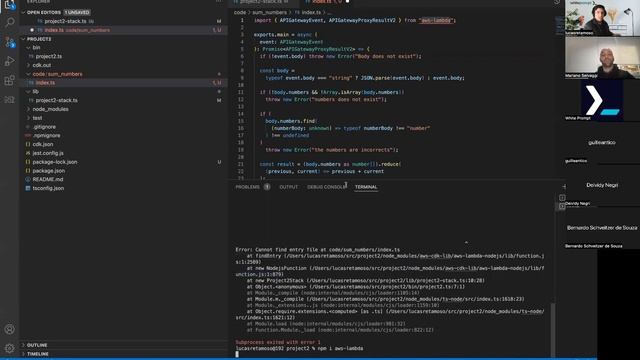This screenshot has height=360, width=640.
Task: Click the 'aws-lambda' import string in code
Action: click(x=436, y=20)
